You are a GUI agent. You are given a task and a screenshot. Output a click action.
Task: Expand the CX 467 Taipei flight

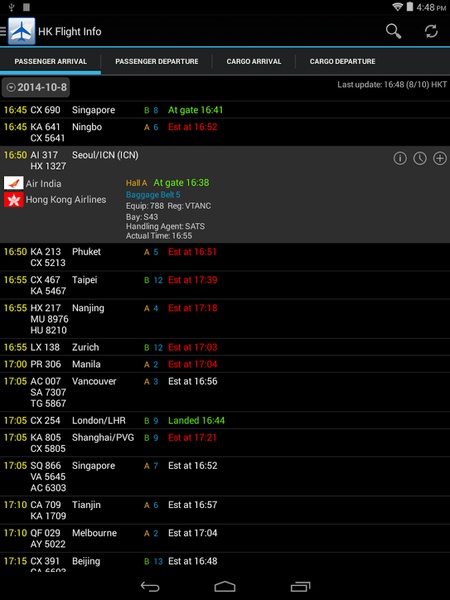(x=225, y=285)
